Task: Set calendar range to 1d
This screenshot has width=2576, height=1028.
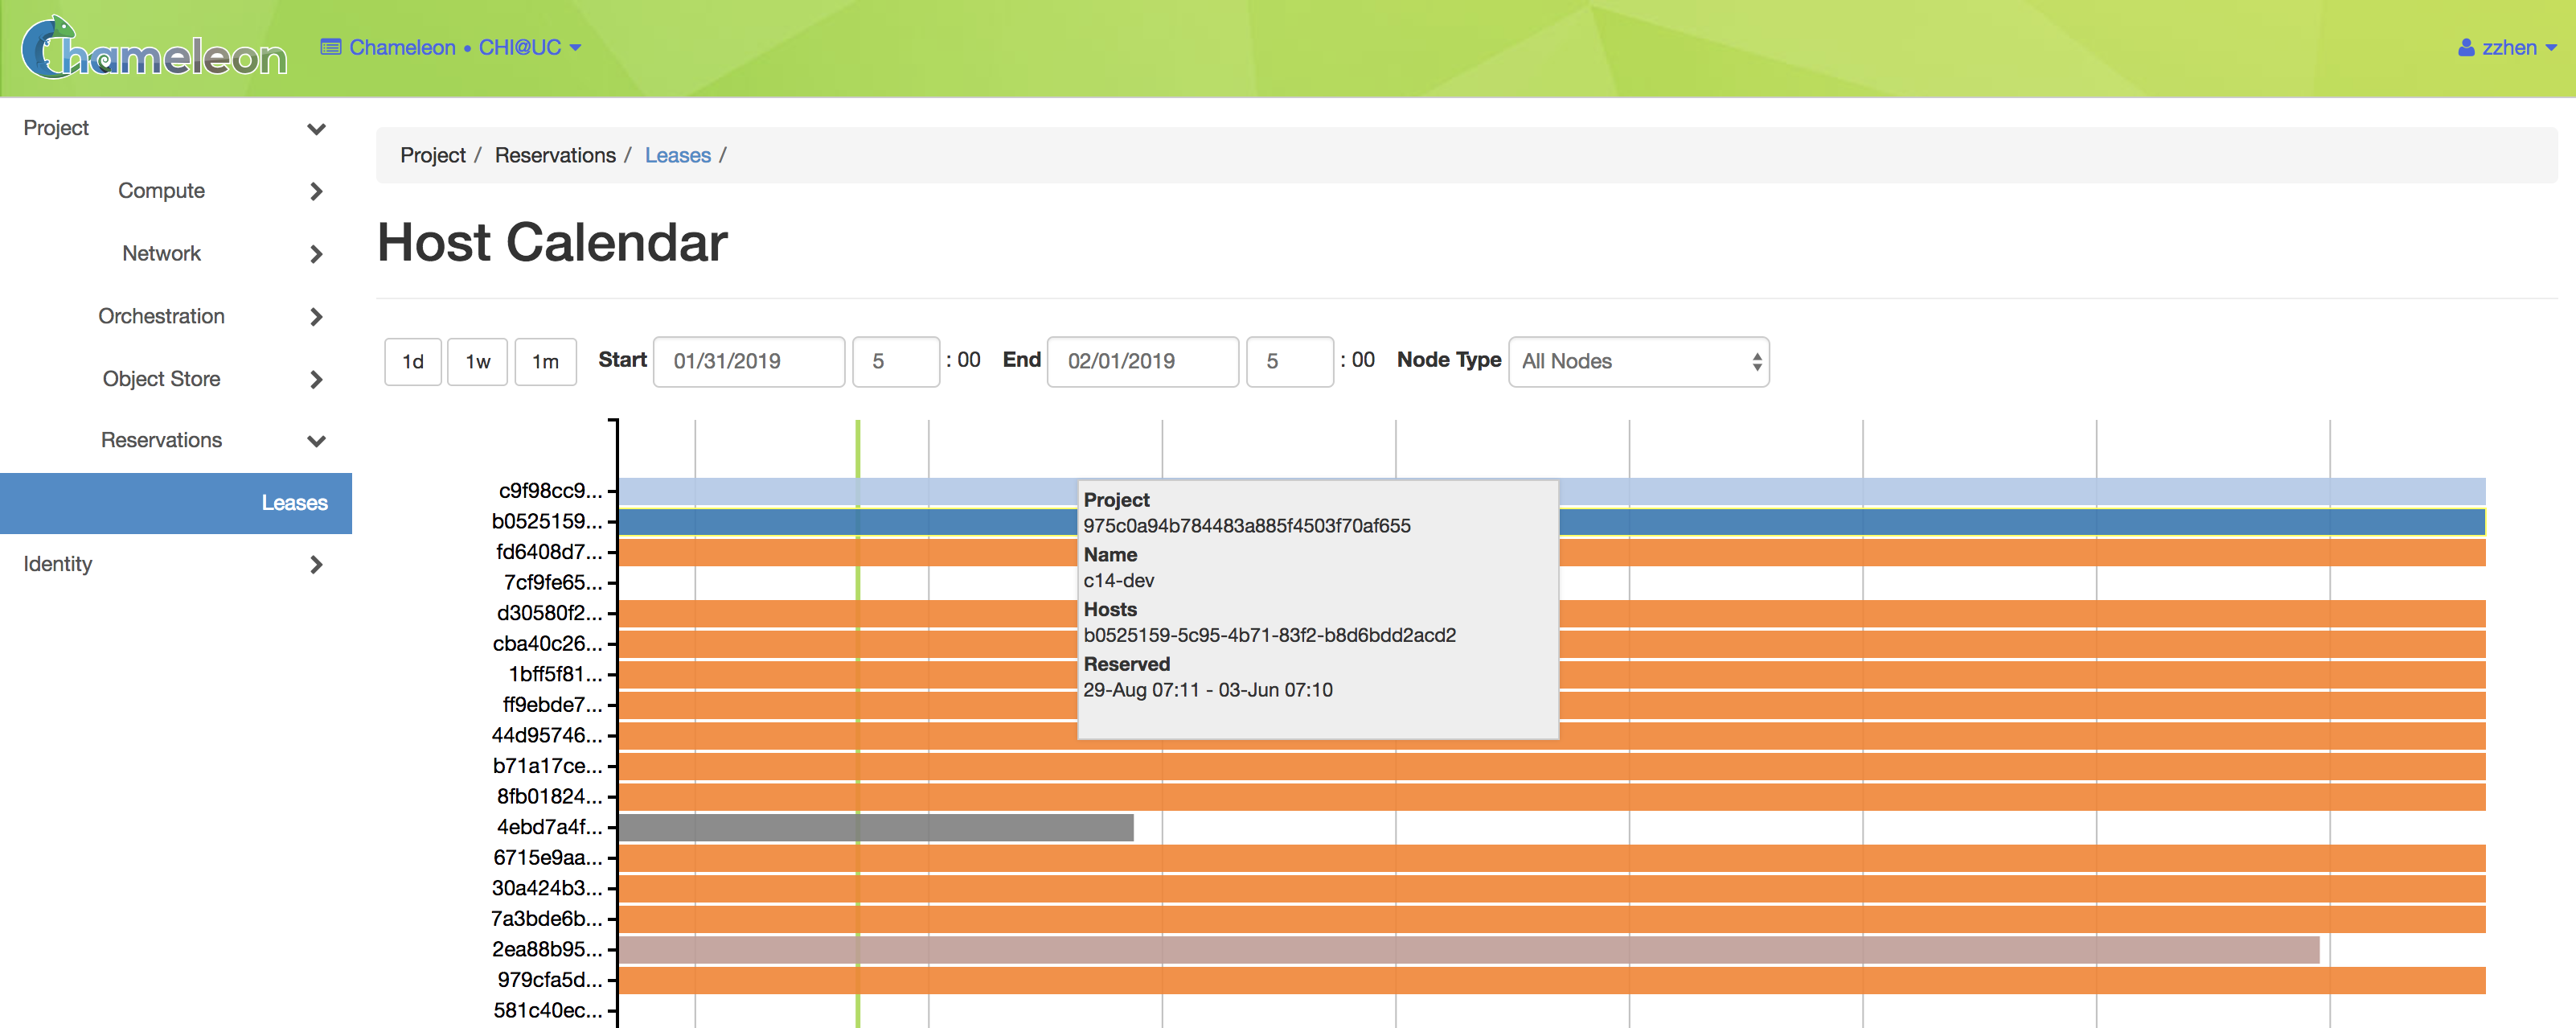Action: (413, 361)
